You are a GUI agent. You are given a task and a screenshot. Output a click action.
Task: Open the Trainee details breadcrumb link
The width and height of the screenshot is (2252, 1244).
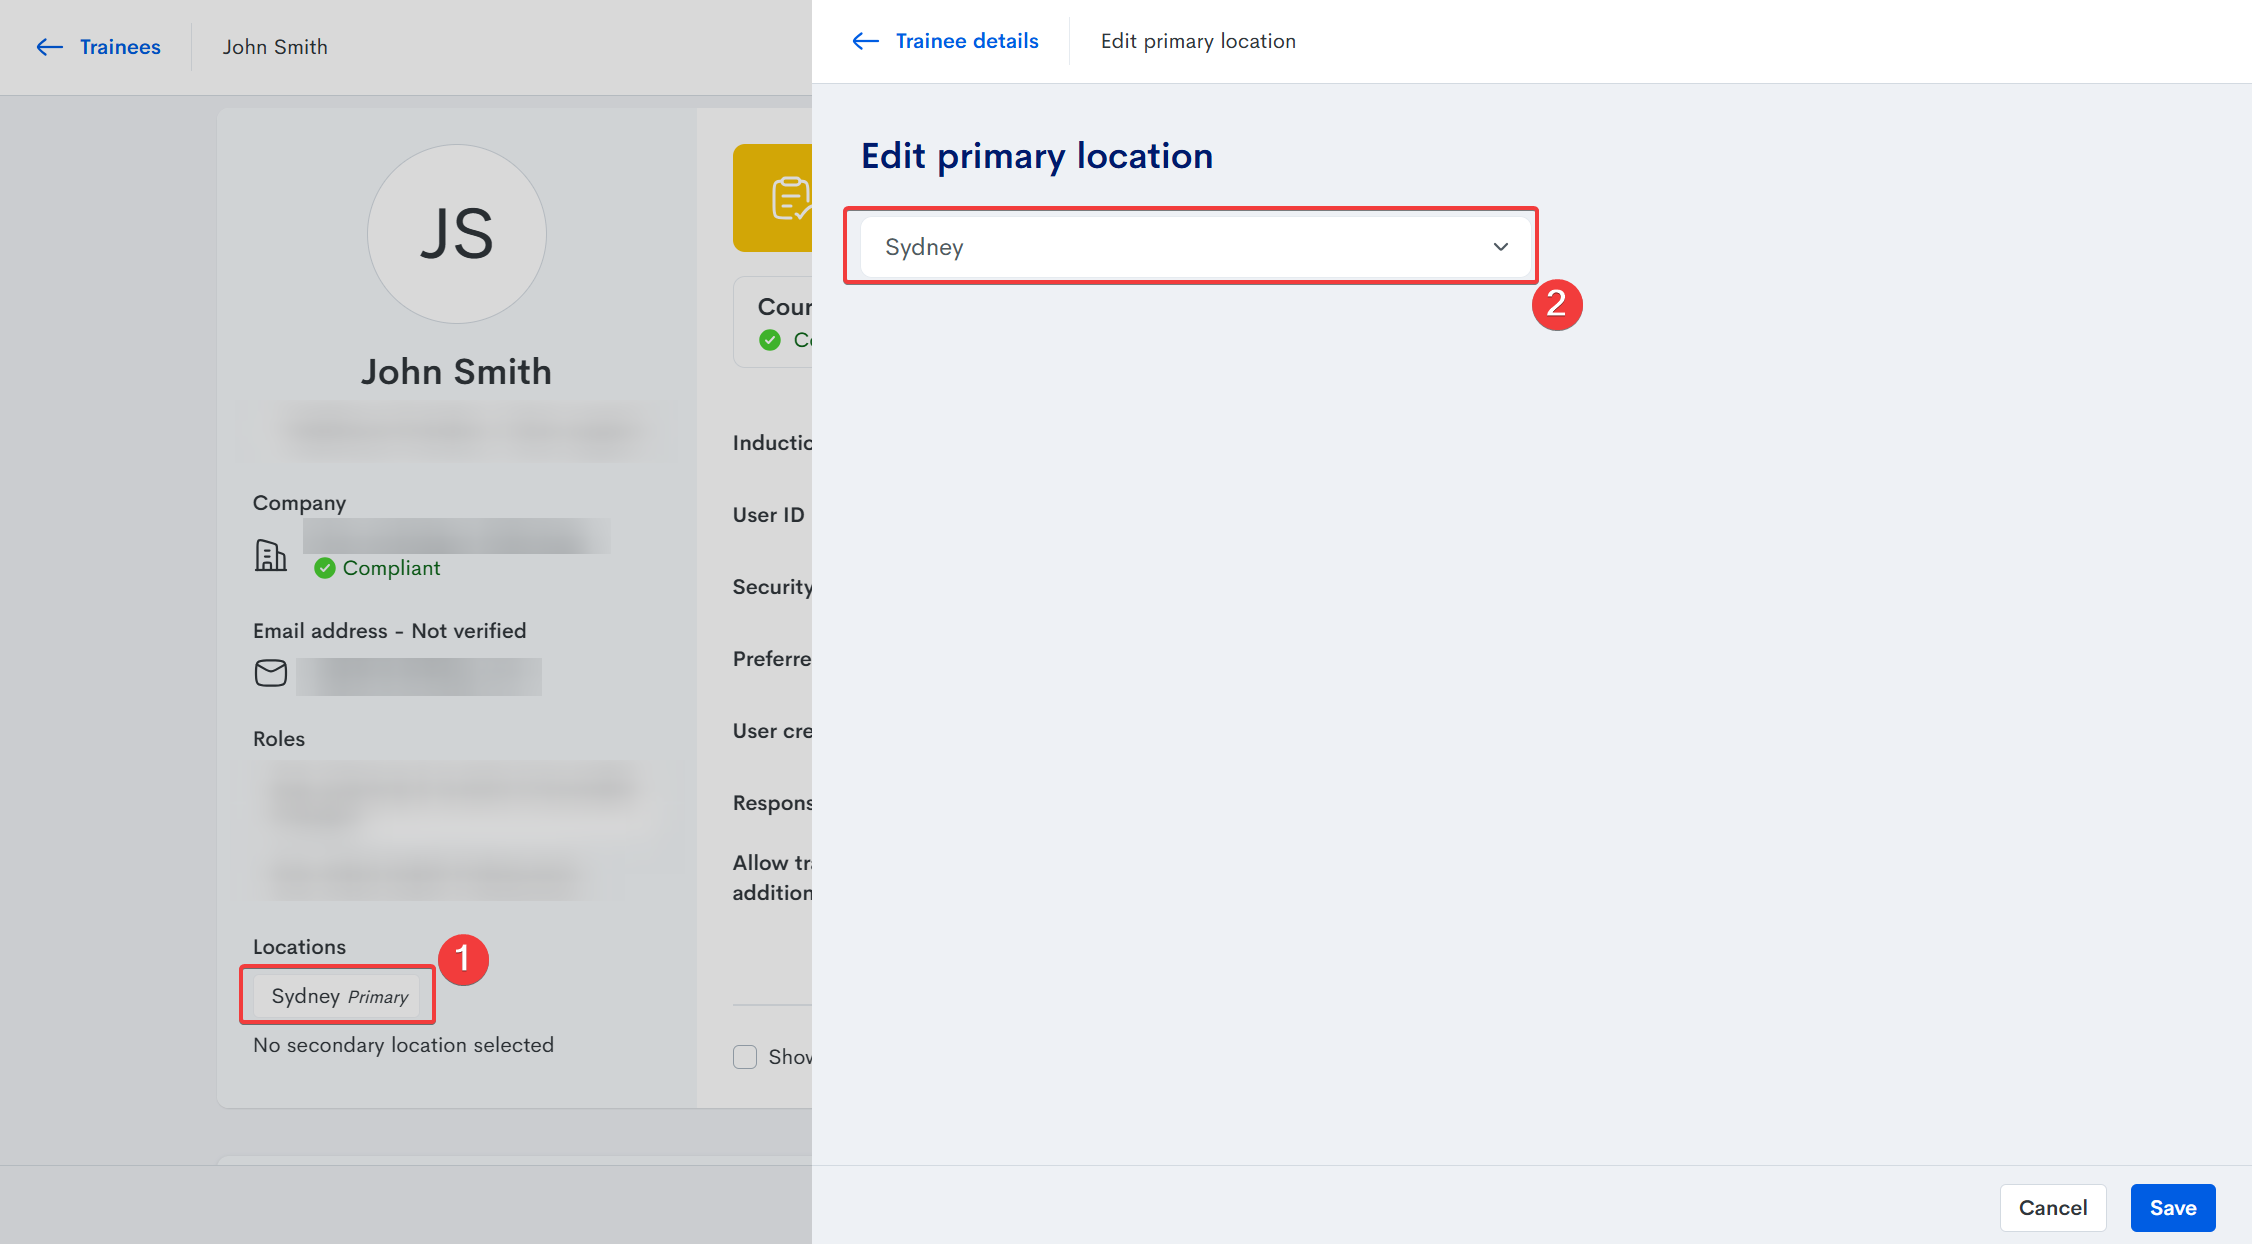[x=966, y=41]
